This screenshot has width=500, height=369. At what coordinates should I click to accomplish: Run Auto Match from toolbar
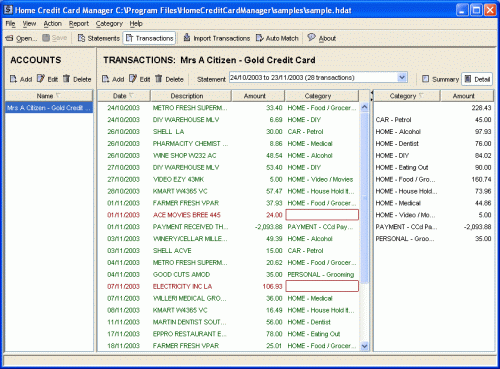[277, 38]
